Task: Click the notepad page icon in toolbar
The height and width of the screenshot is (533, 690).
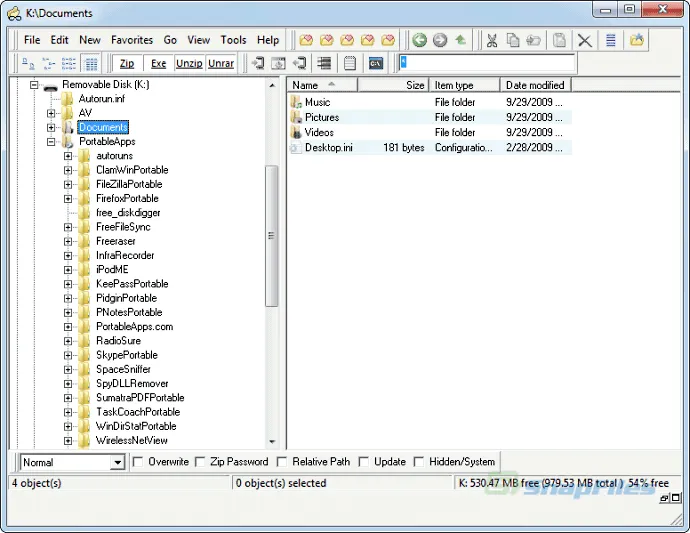Action: (x=350, y=64)
